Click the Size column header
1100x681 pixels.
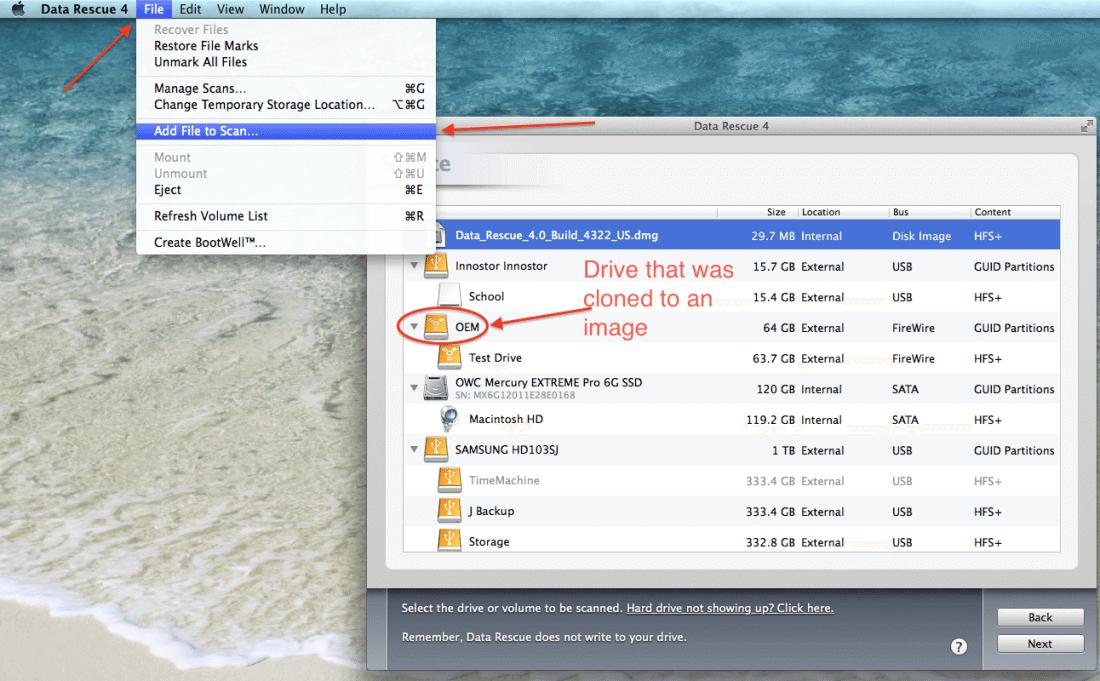click(776, 211)
